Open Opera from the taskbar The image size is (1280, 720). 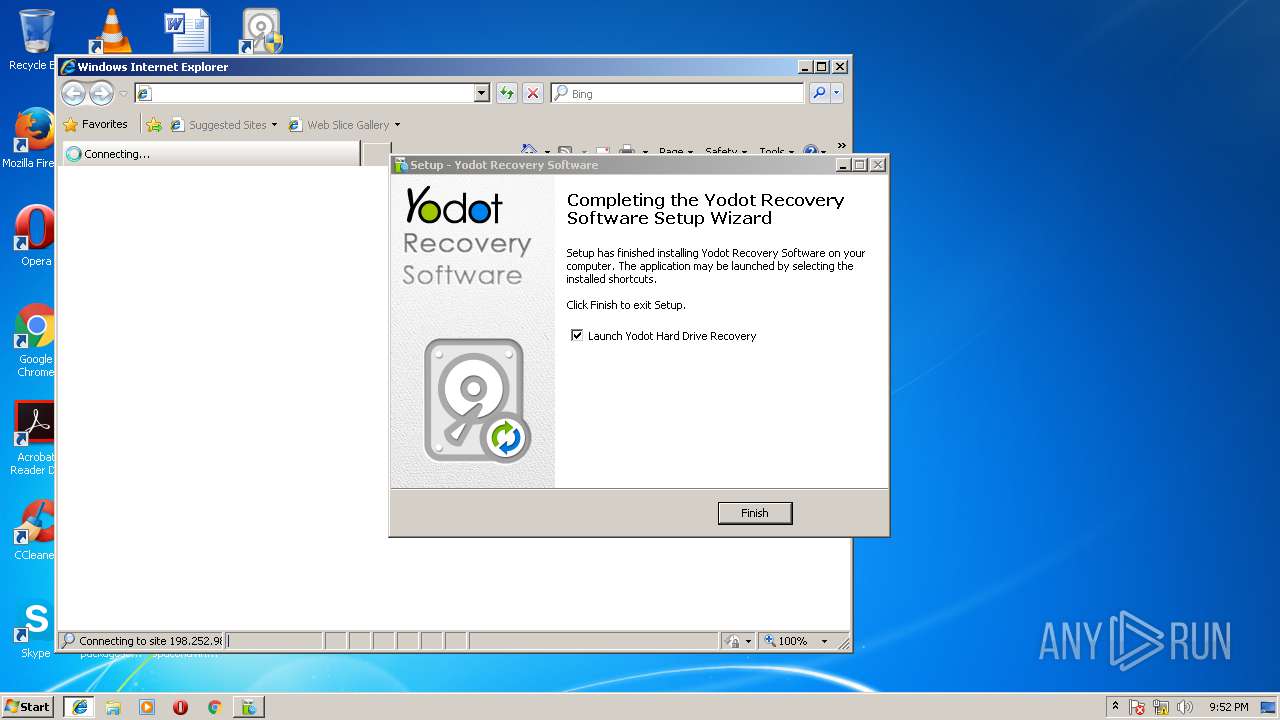pos(181,707)
